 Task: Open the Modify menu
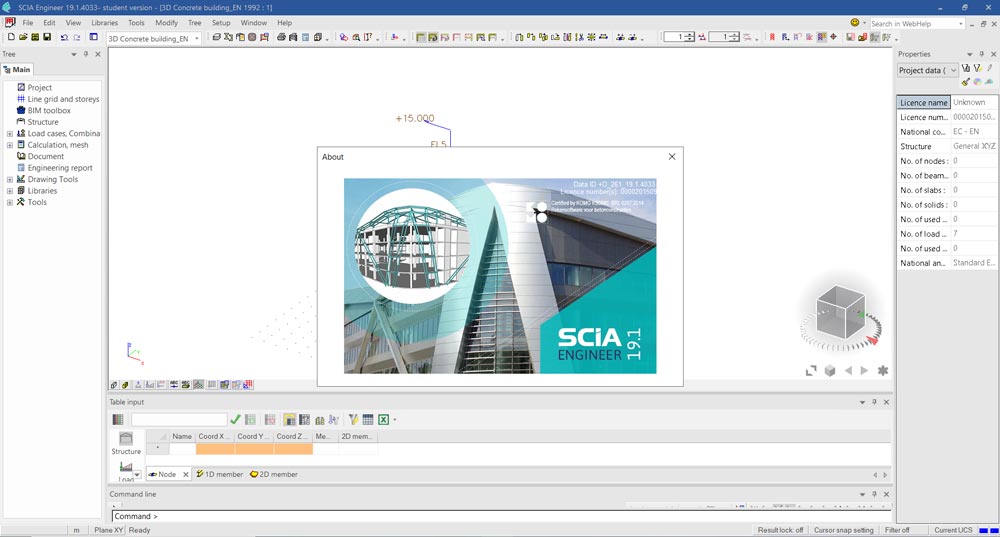(166, 23)
